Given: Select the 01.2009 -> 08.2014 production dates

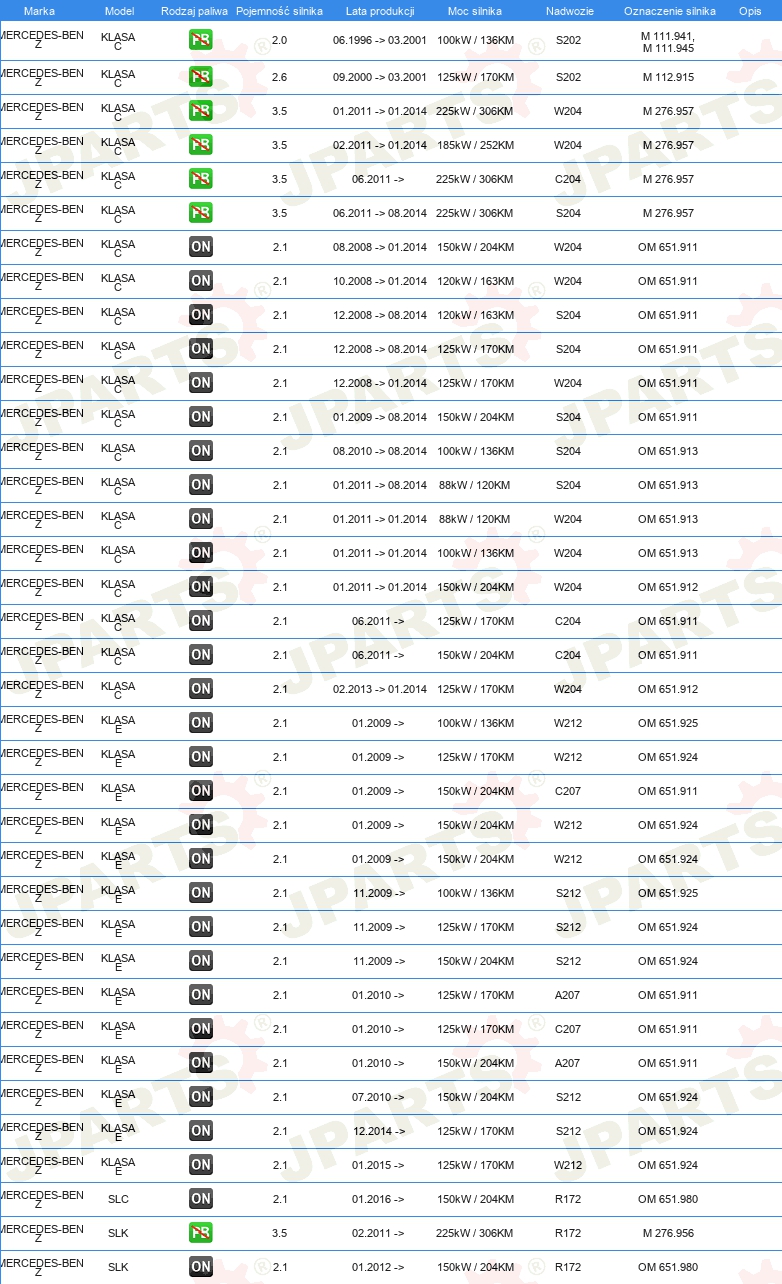Looking at the screenshot, I should click(x=380, y=417).
